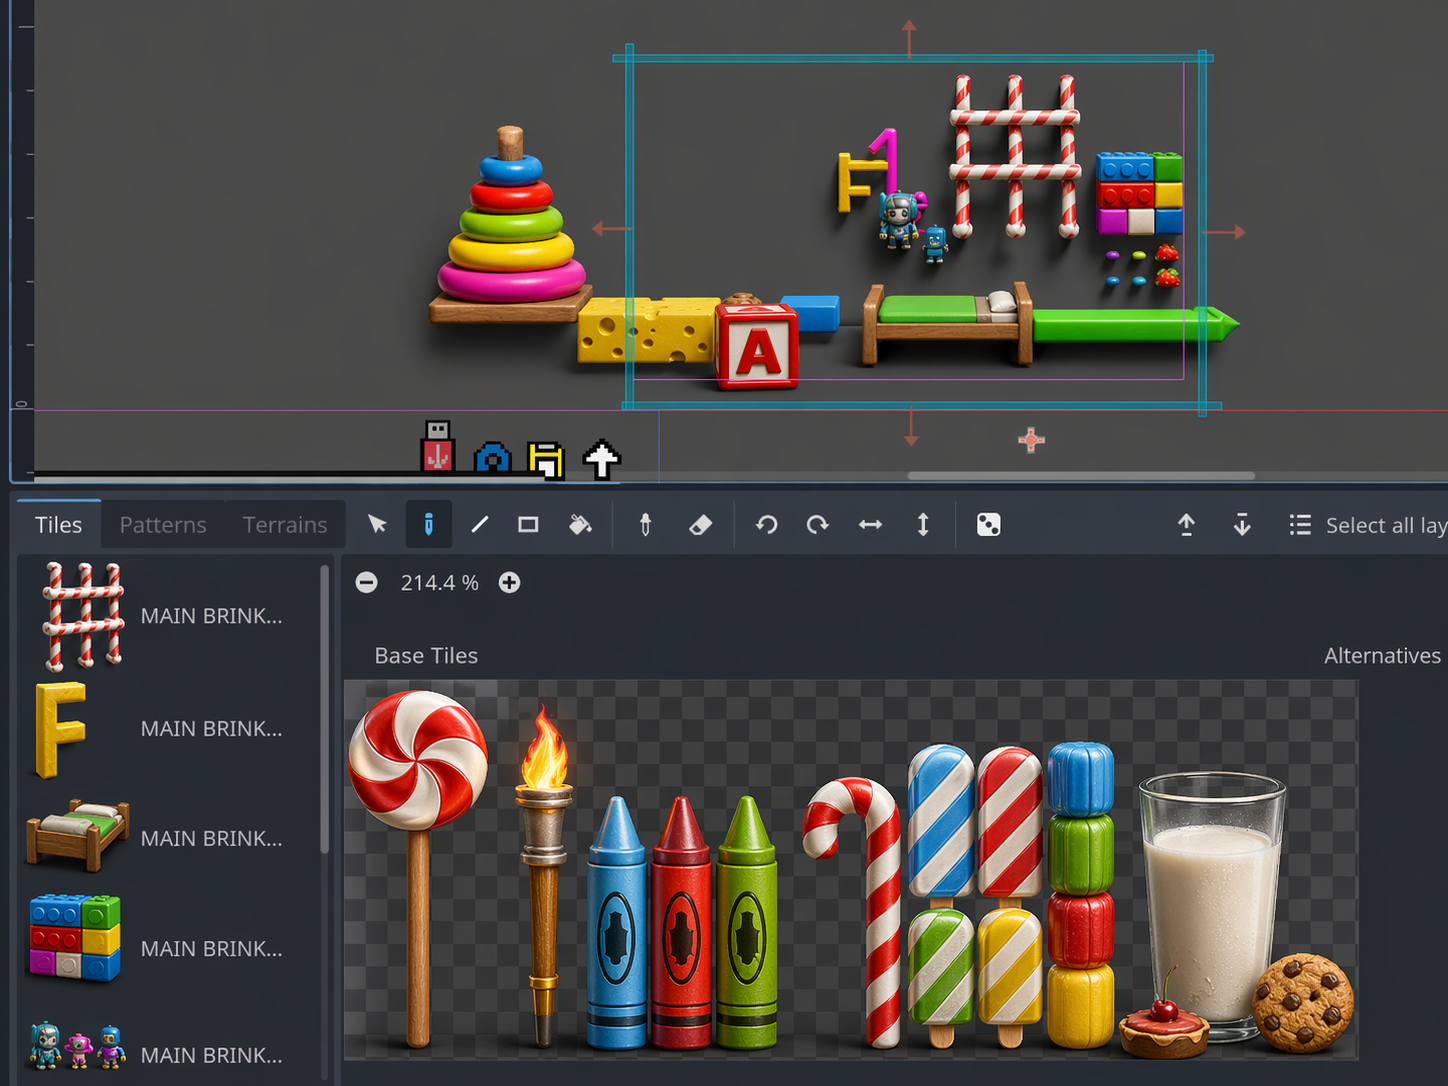Pick the swirl lollipop base tile

(418, 868)
